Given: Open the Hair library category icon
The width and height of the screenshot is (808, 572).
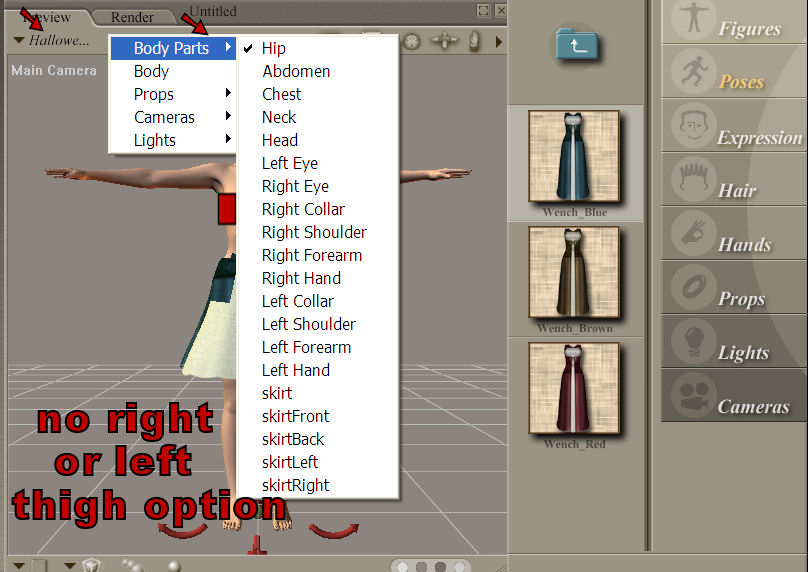Looking at the screenshot, I should click(694, 179).
